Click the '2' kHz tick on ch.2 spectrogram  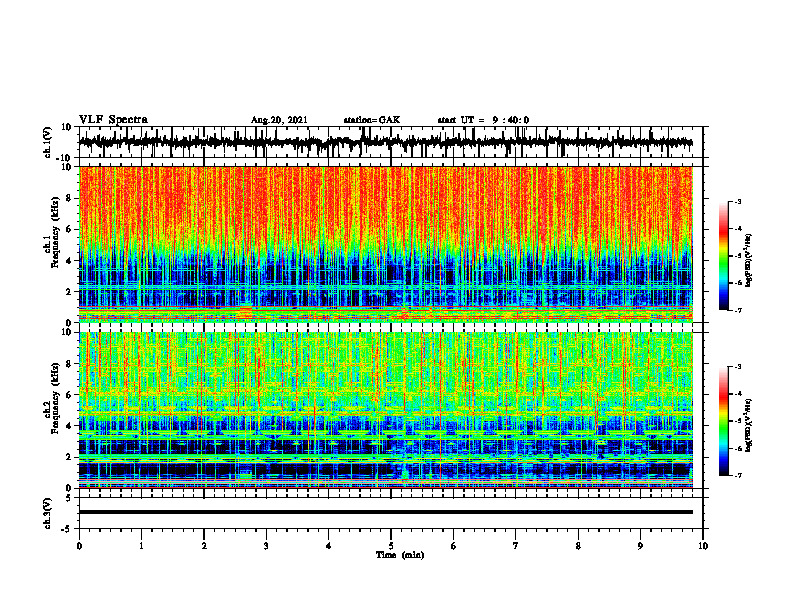(69, 457)
